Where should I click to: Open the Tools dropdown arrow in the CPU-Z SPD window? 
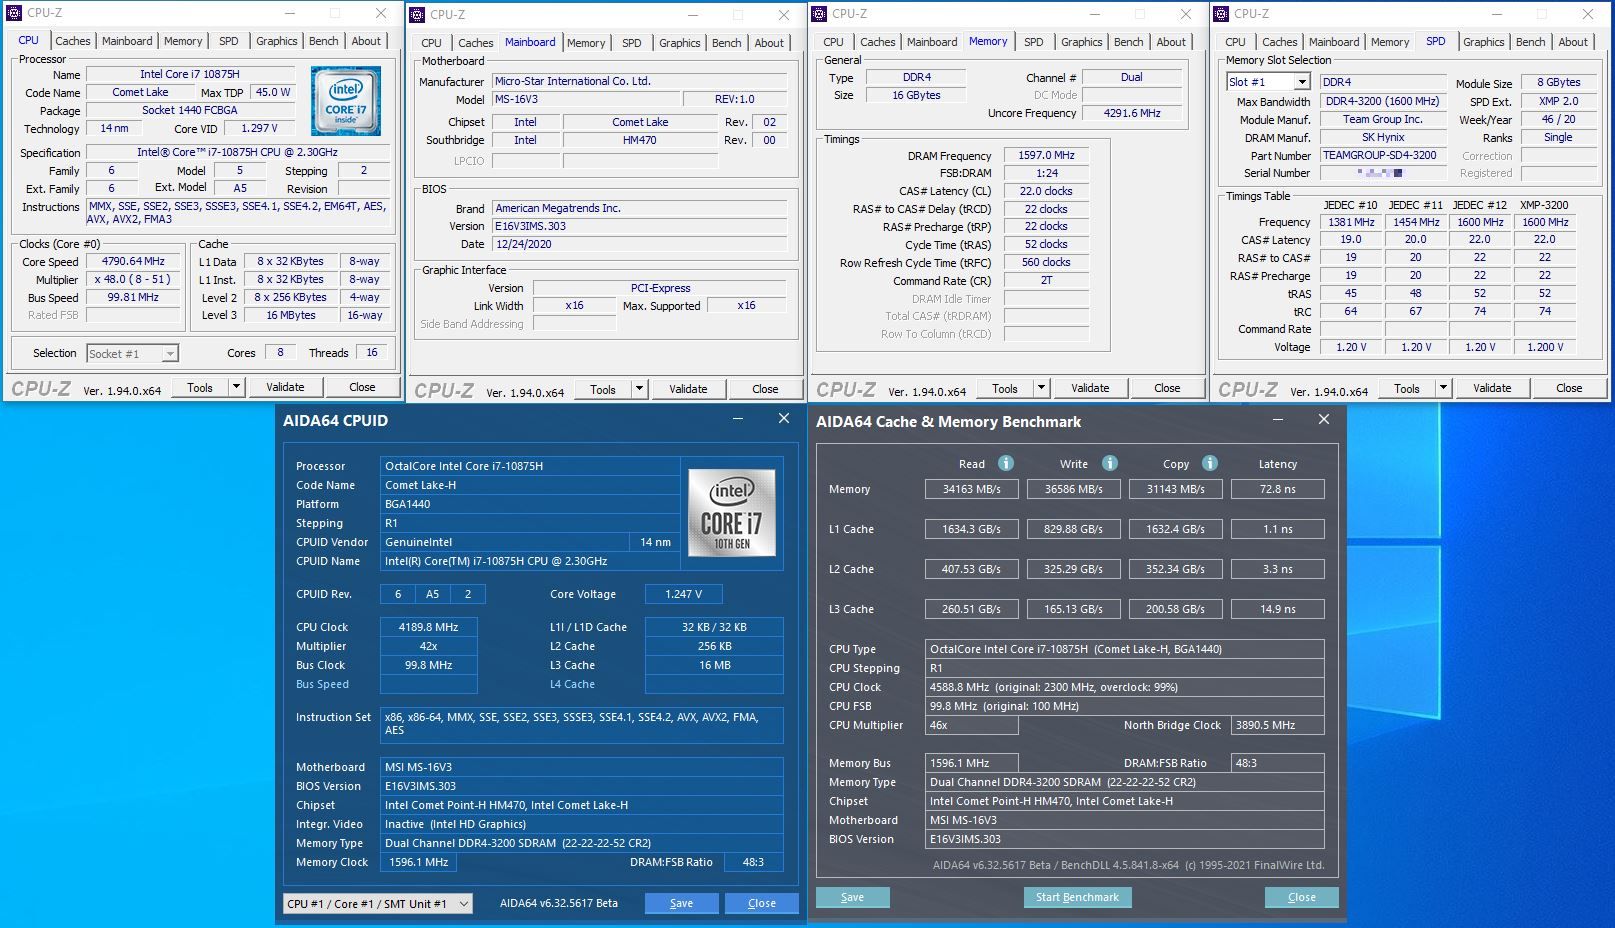tap(1443, 388)
